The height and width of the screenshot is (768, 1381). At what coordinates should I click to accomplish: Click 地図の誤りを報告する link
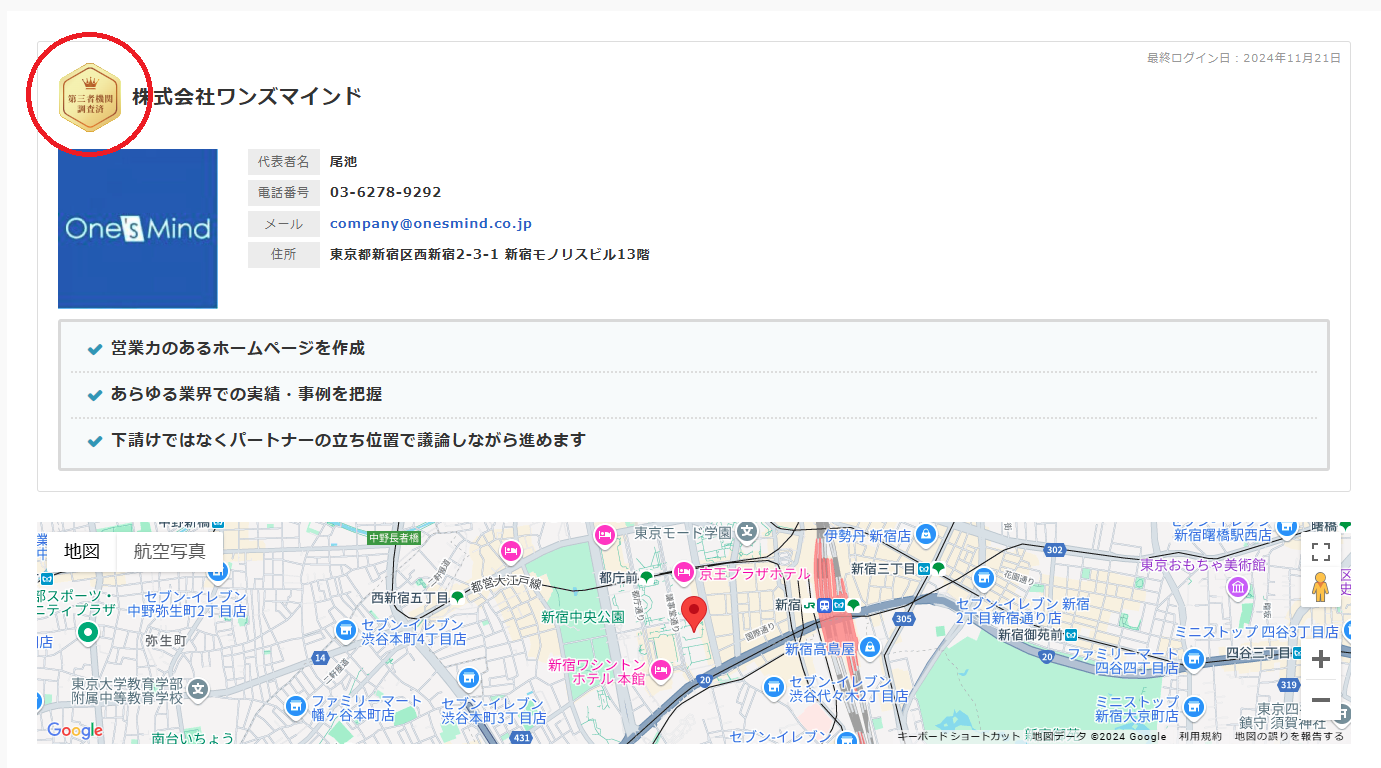[x=1290, y=737]
